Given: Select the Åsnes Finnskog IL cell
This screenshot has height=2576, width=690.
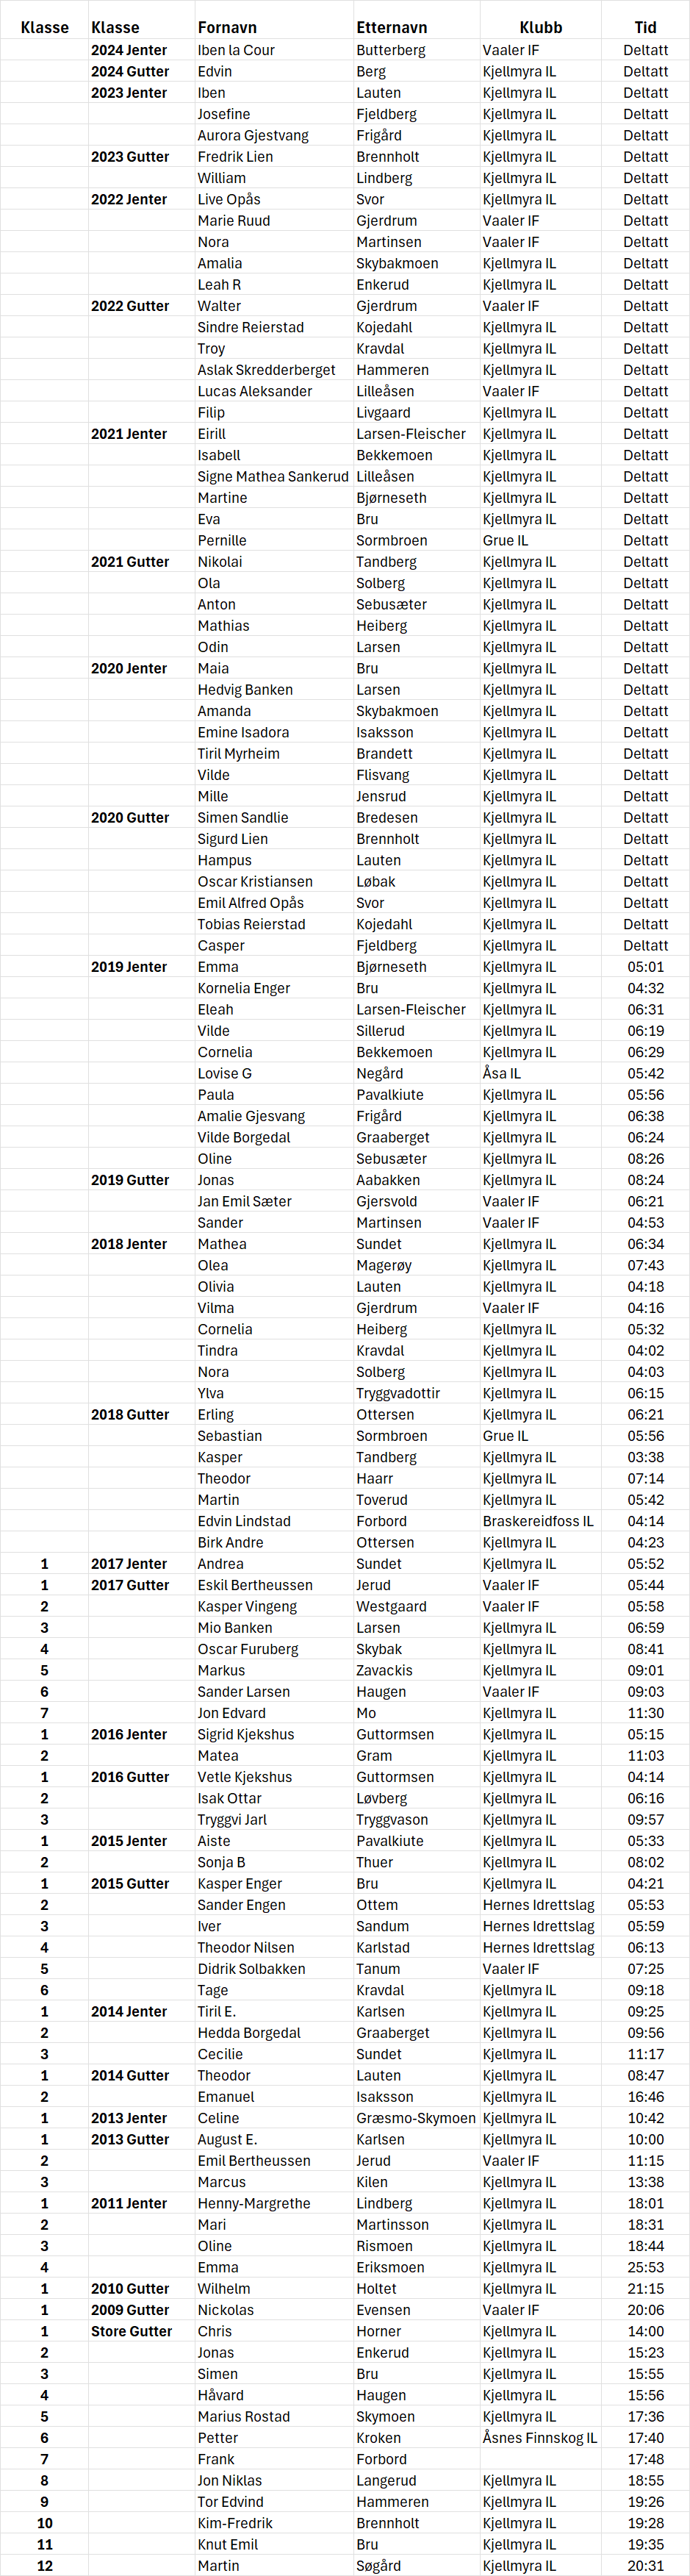Looking at the screenshot, I should (x=539, y=2438).
